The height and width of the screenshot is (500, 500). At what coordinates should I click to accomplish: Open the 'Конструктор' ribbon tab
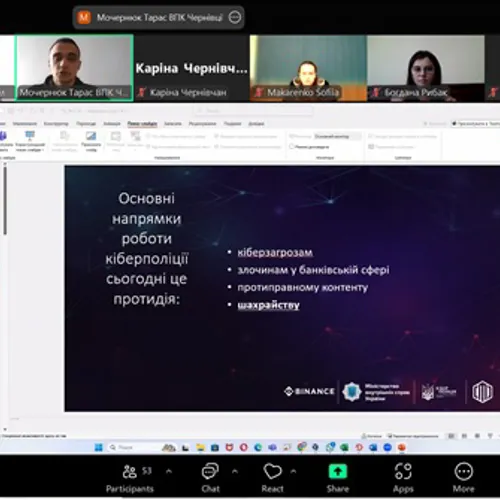[56, 124]
